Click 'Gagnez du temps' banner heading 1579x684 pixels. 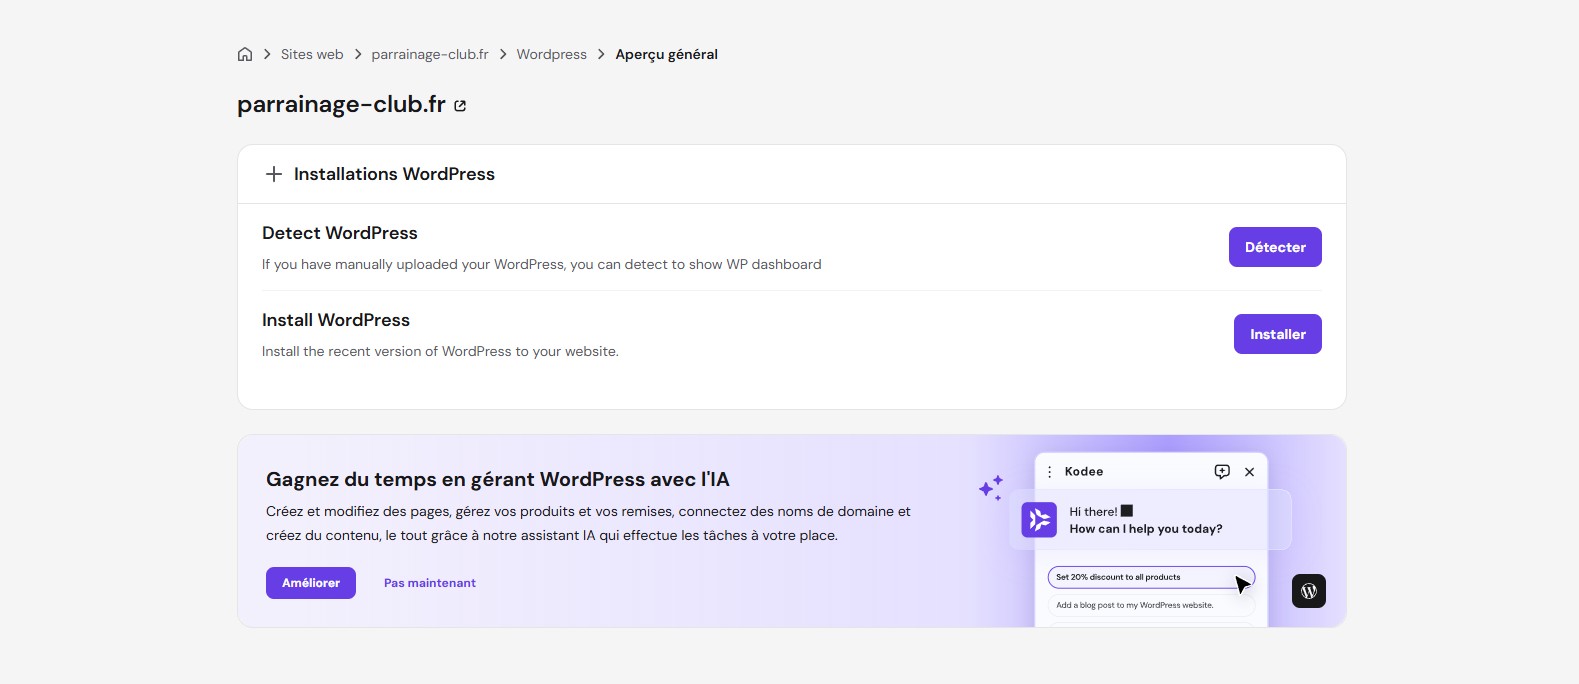tap(498, 479)
